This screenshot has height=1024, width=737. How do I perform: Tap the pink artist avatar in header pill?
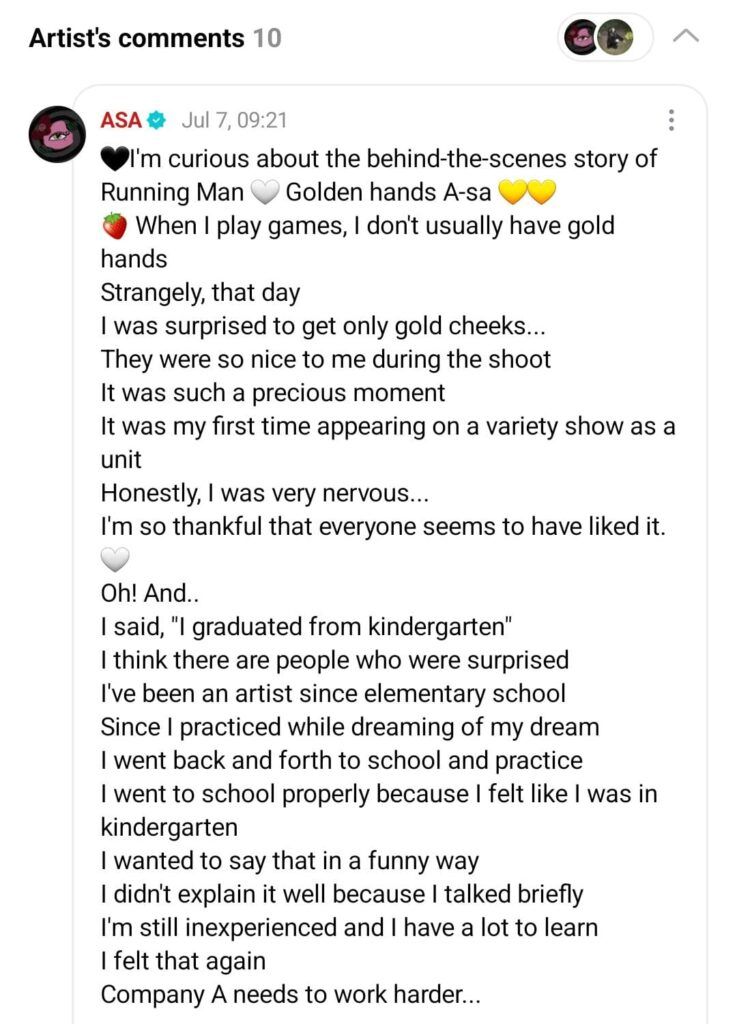point(580,37)
